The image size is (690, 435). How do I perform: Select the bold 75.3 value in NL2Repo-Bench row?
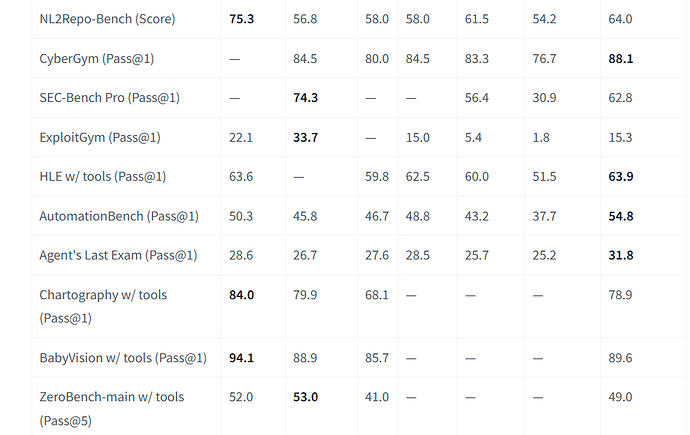242,19
